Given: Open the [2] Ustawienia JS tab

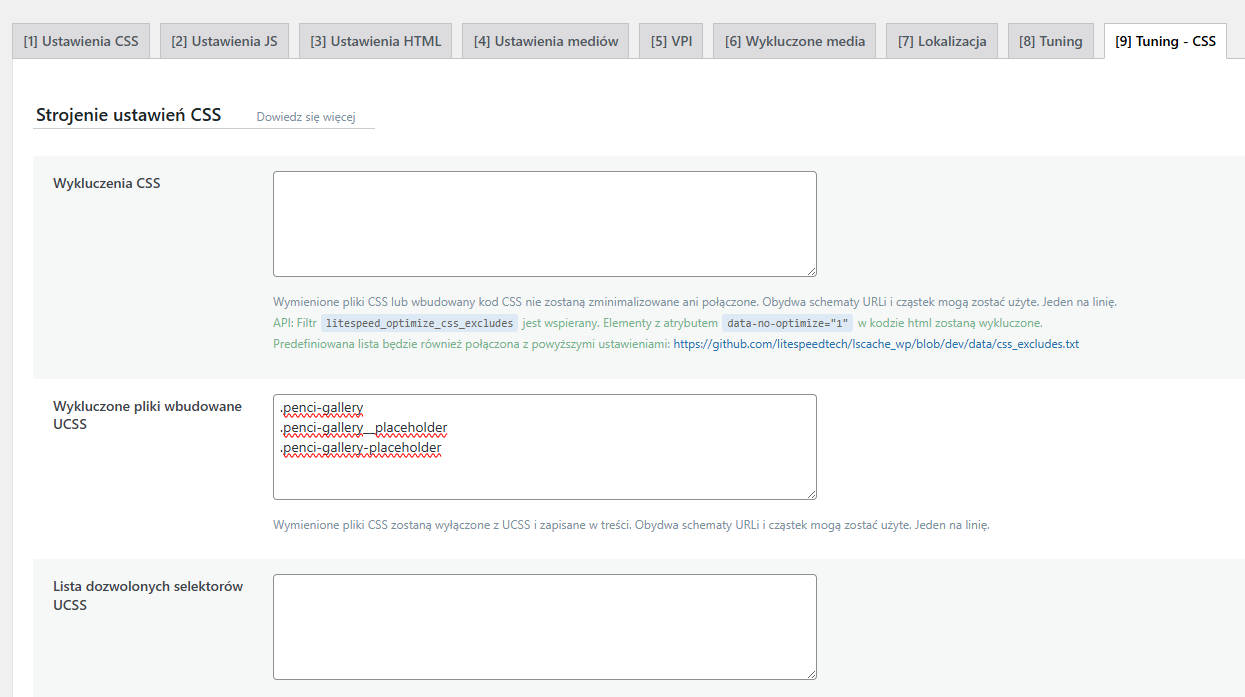Looking at the screenshot, I should [224, 41].
